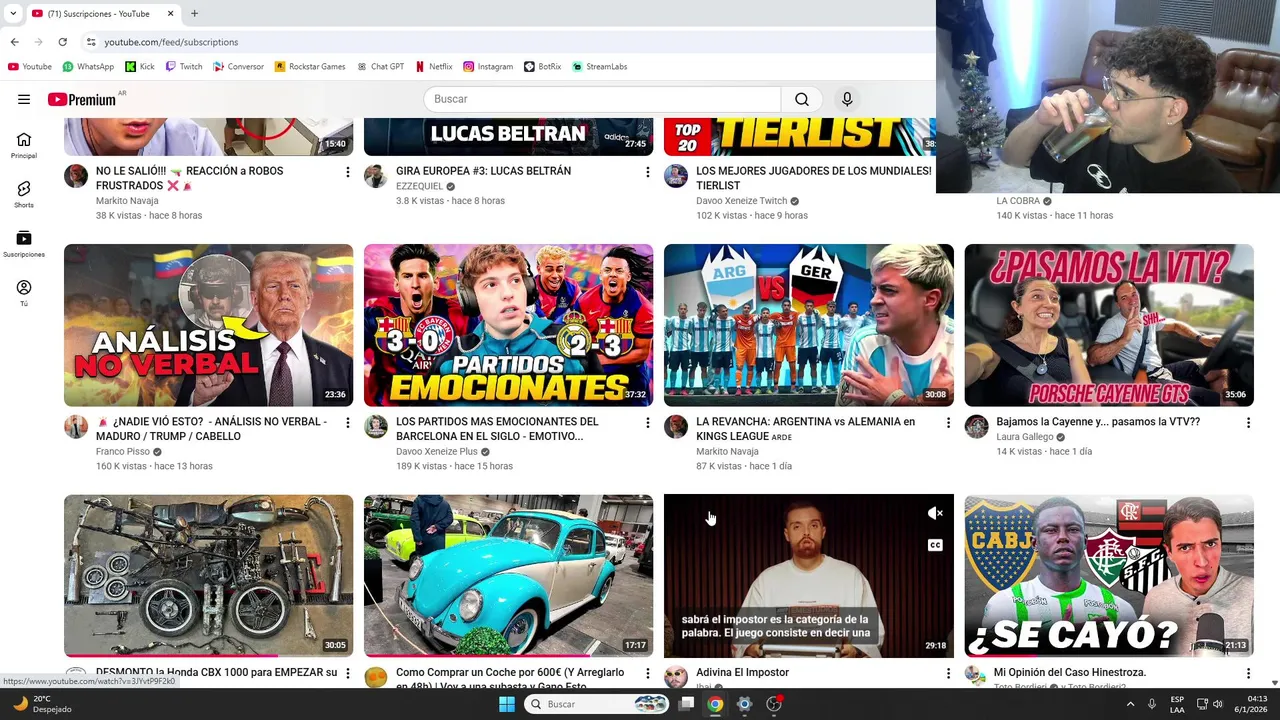This screenshot has width=1280, height=720.
Task: Open Principal home in sidebar
Action: point(24,145)
